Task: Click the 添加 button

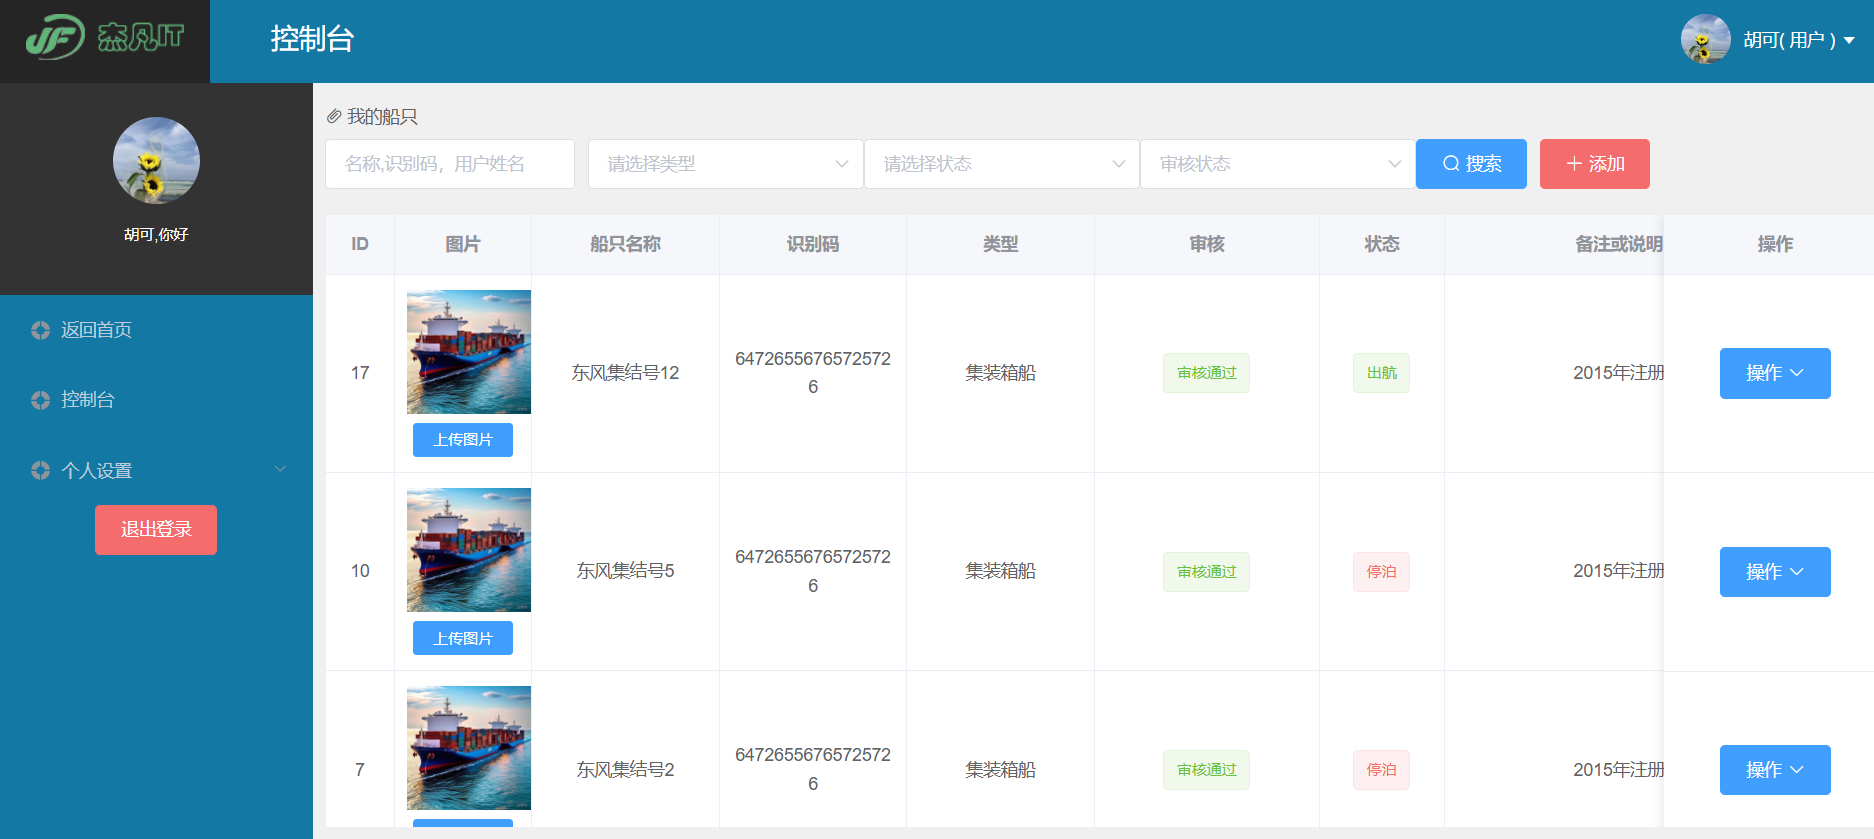Action: (1595, 164)
